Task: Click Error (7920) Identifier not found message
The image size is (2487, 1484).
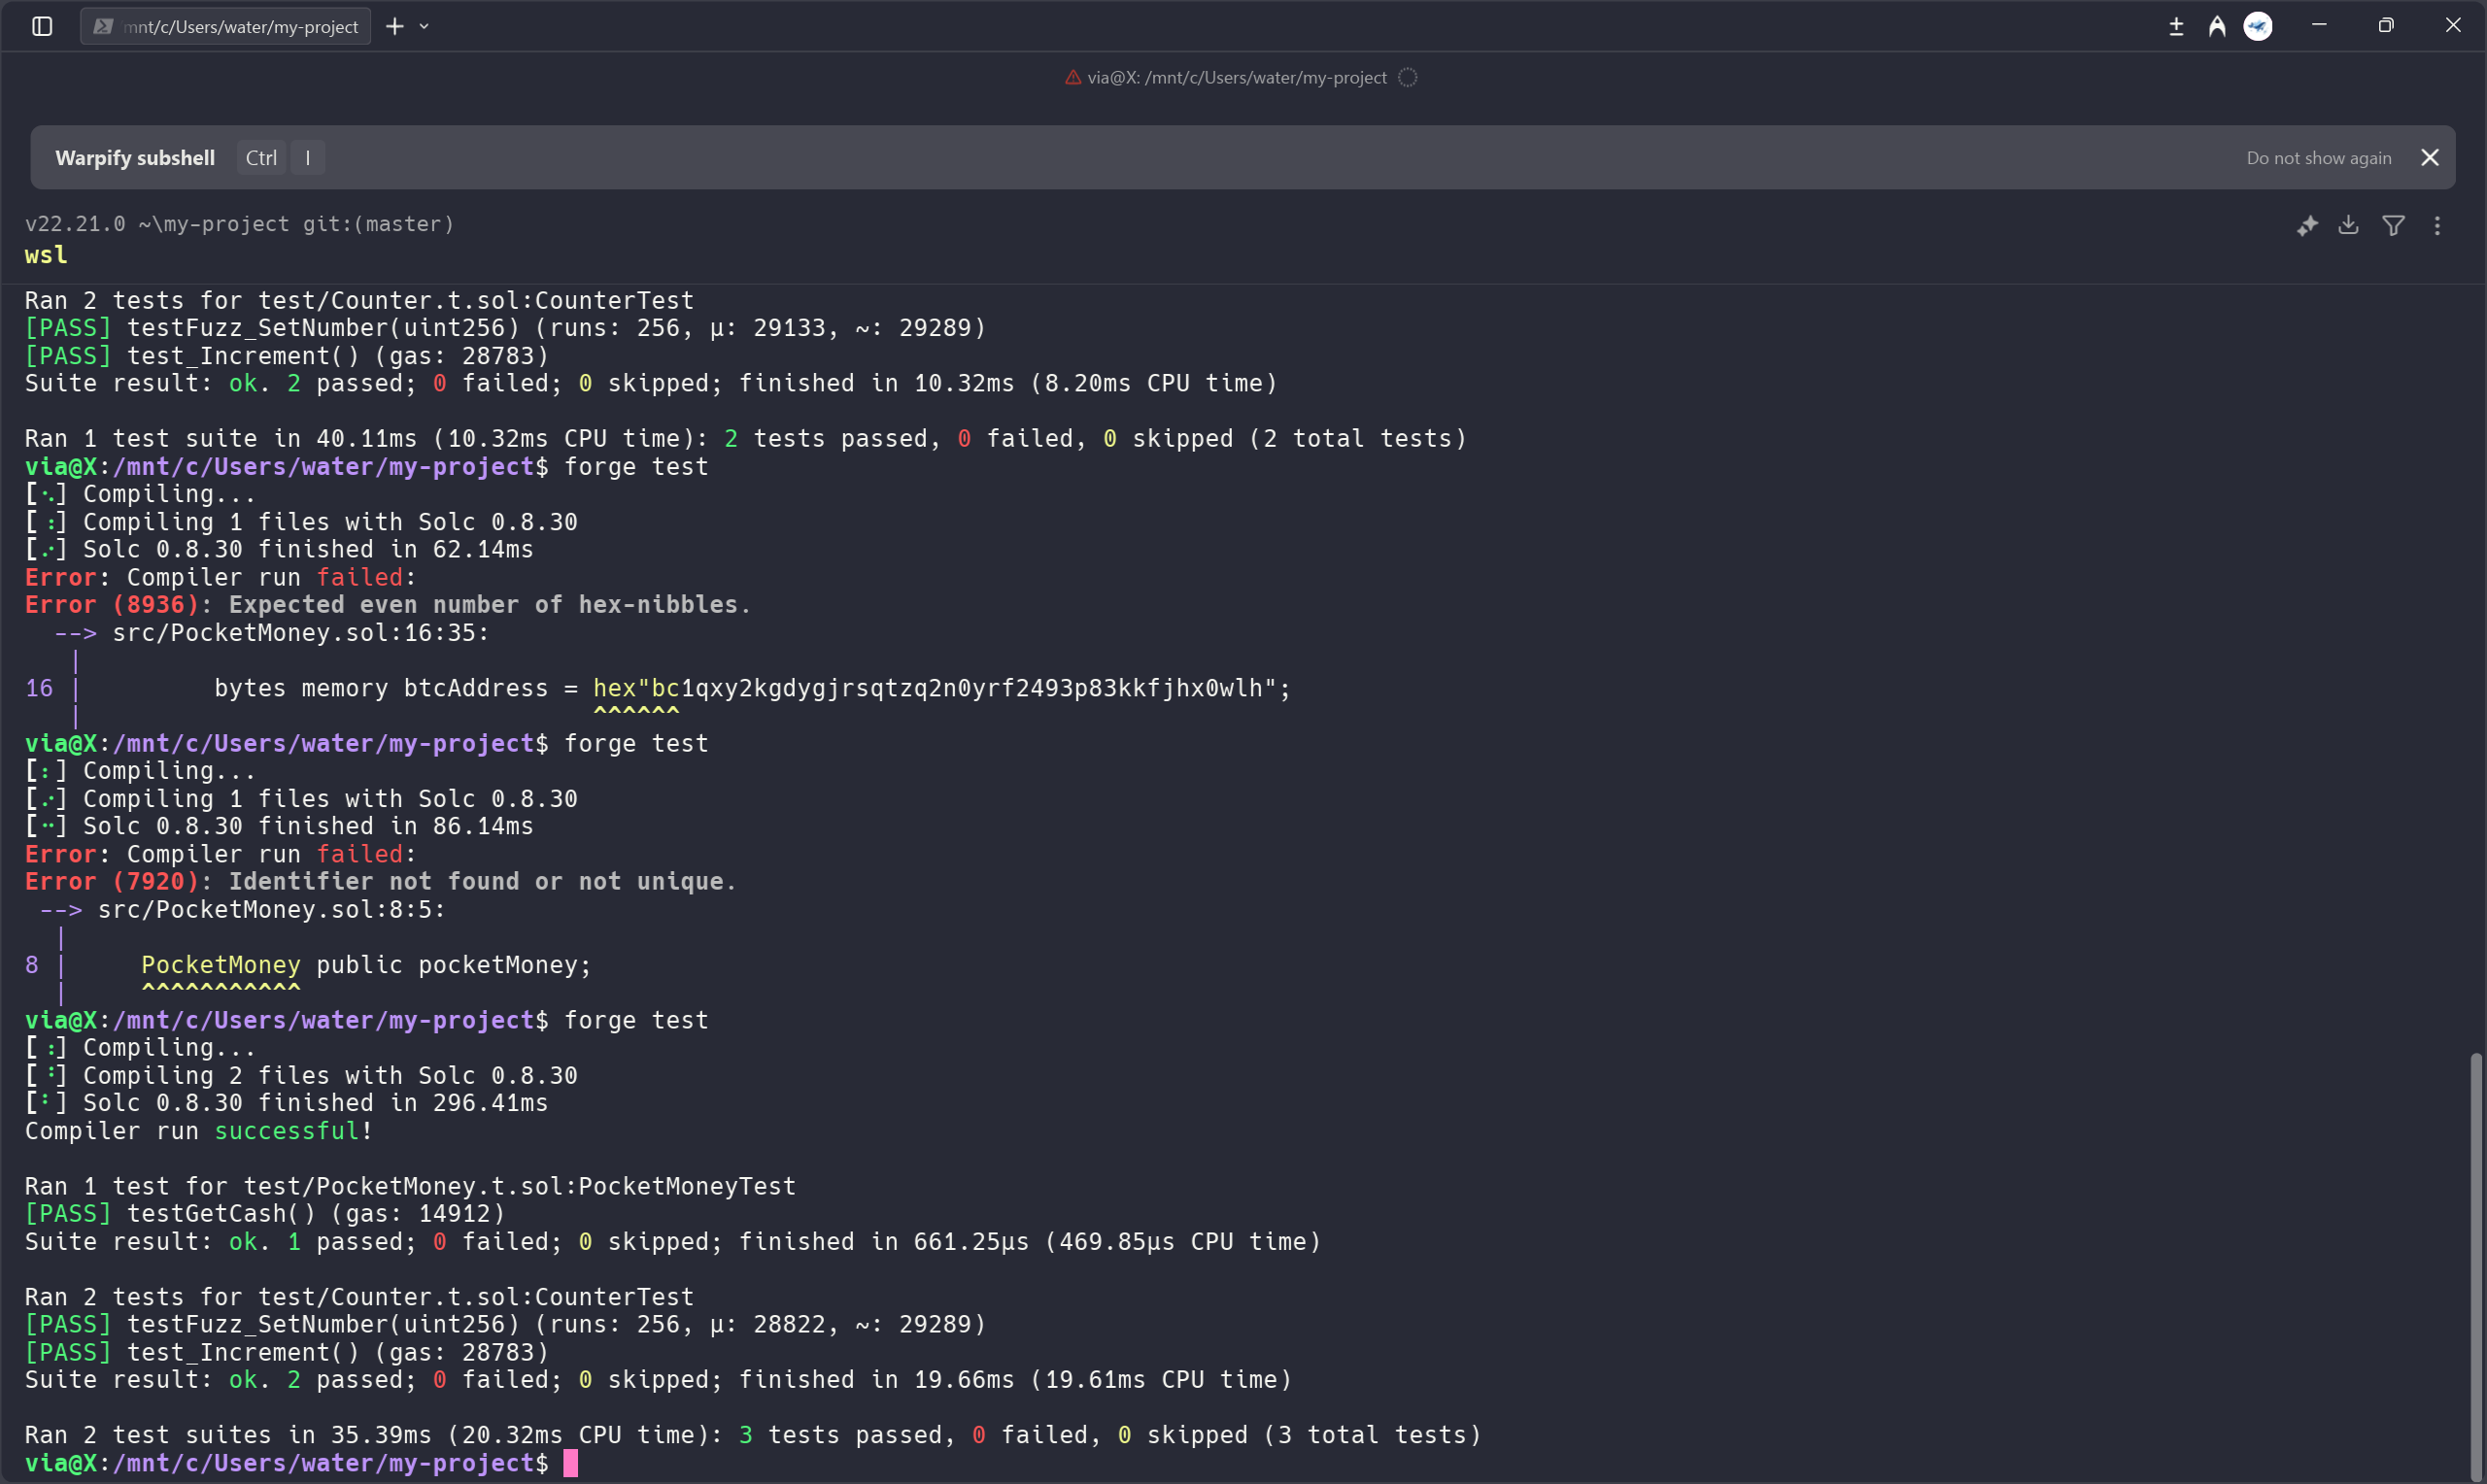Action: pos(381,882)
